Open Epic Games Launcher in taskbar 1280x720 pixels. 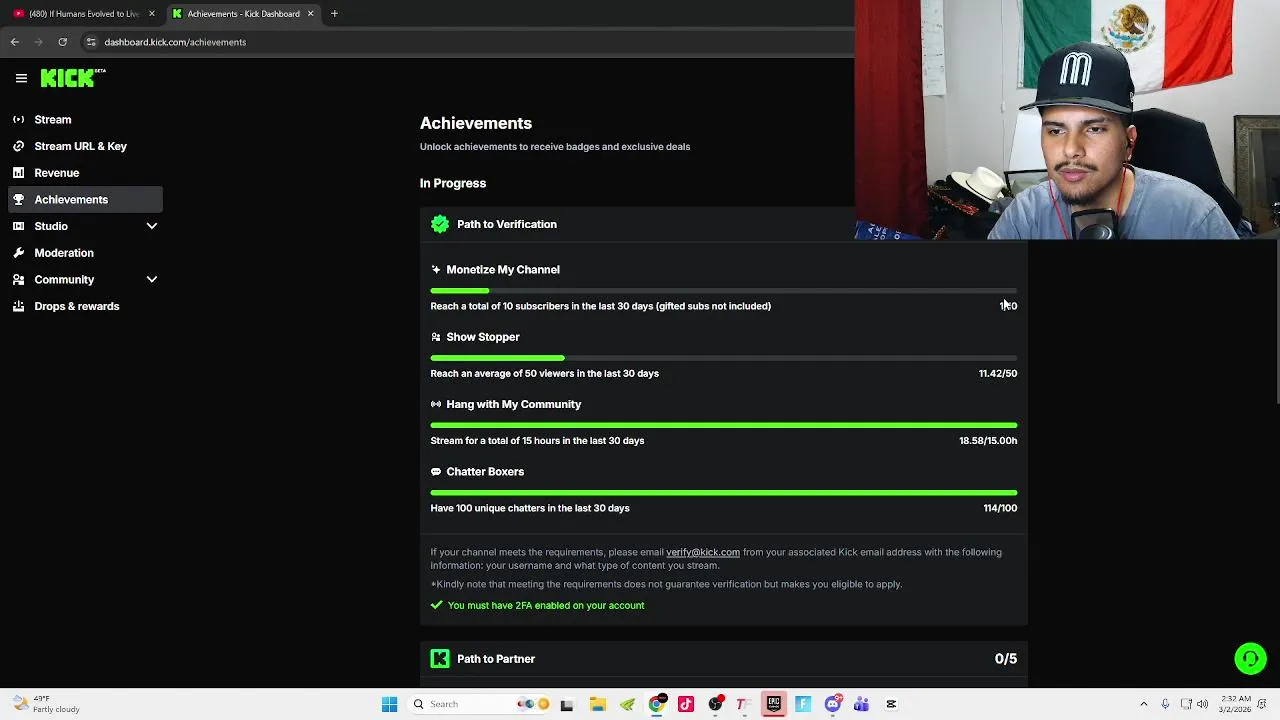[x=774, y=704]
